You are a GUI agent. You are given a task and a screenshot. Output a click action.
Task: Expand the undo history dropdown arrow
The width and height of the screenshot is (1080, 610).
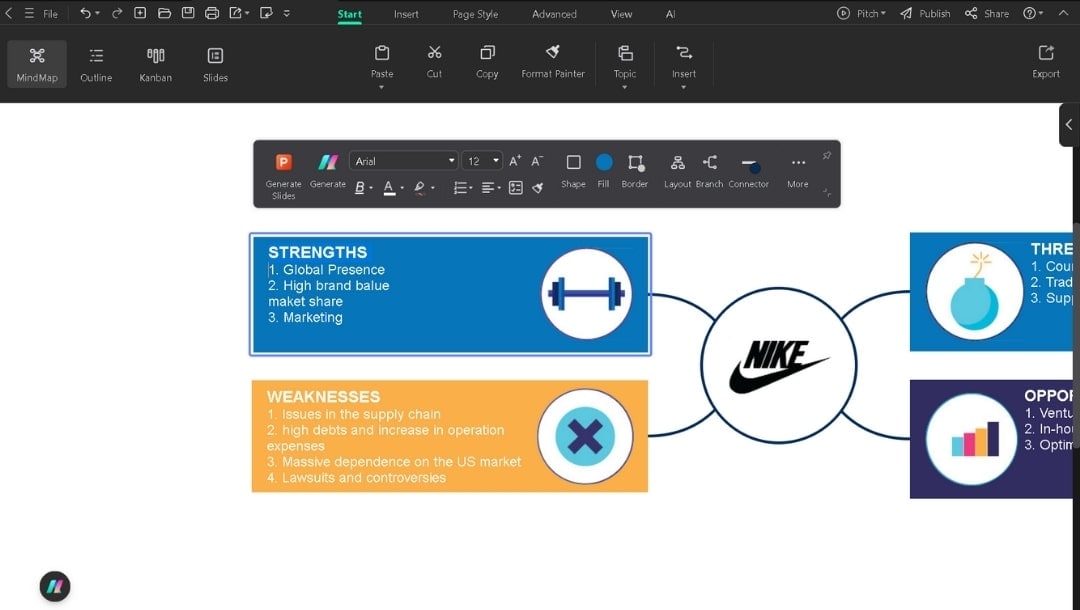(x=97, y=13)
